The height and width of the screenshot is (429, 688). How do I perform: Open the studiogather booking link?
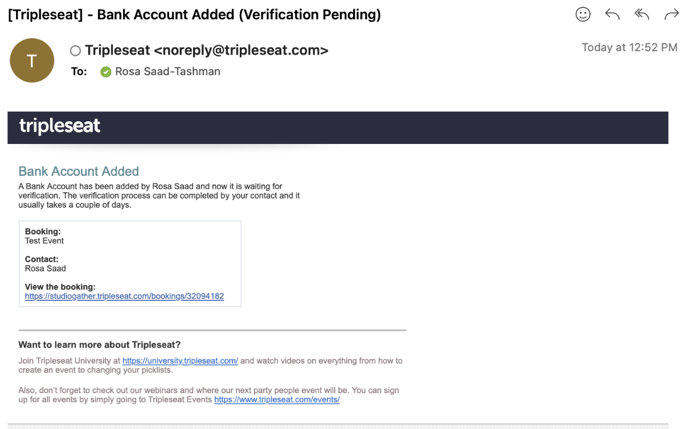click(x=124, y=297)
